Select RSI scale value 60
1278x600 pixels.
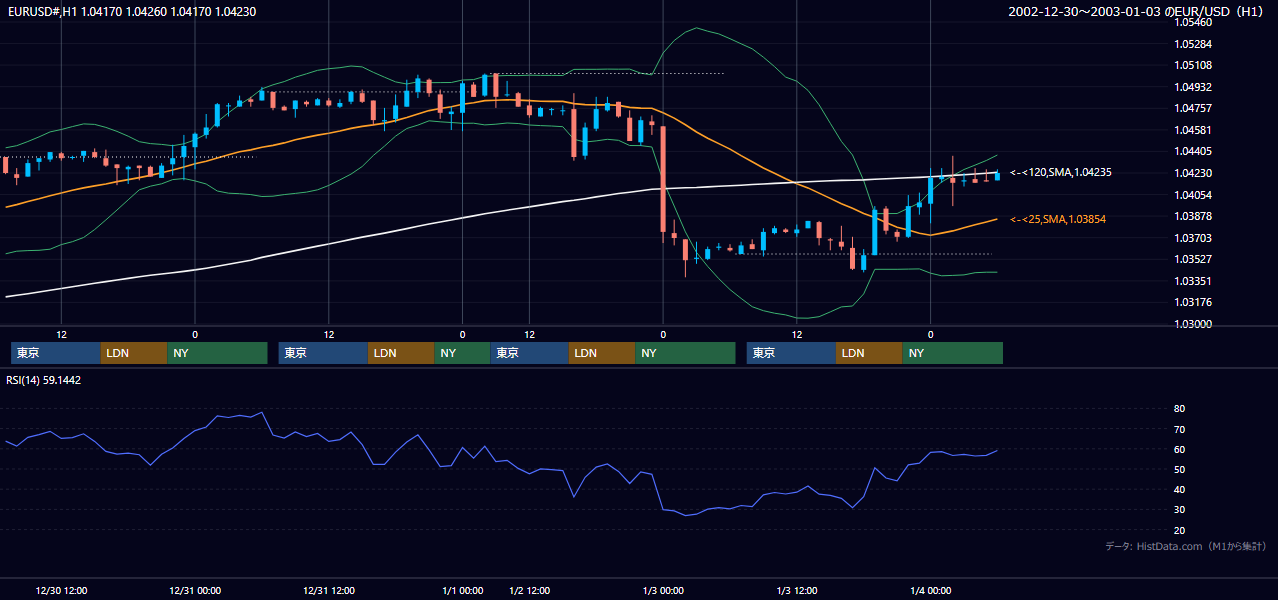(x=1179, y=449)
